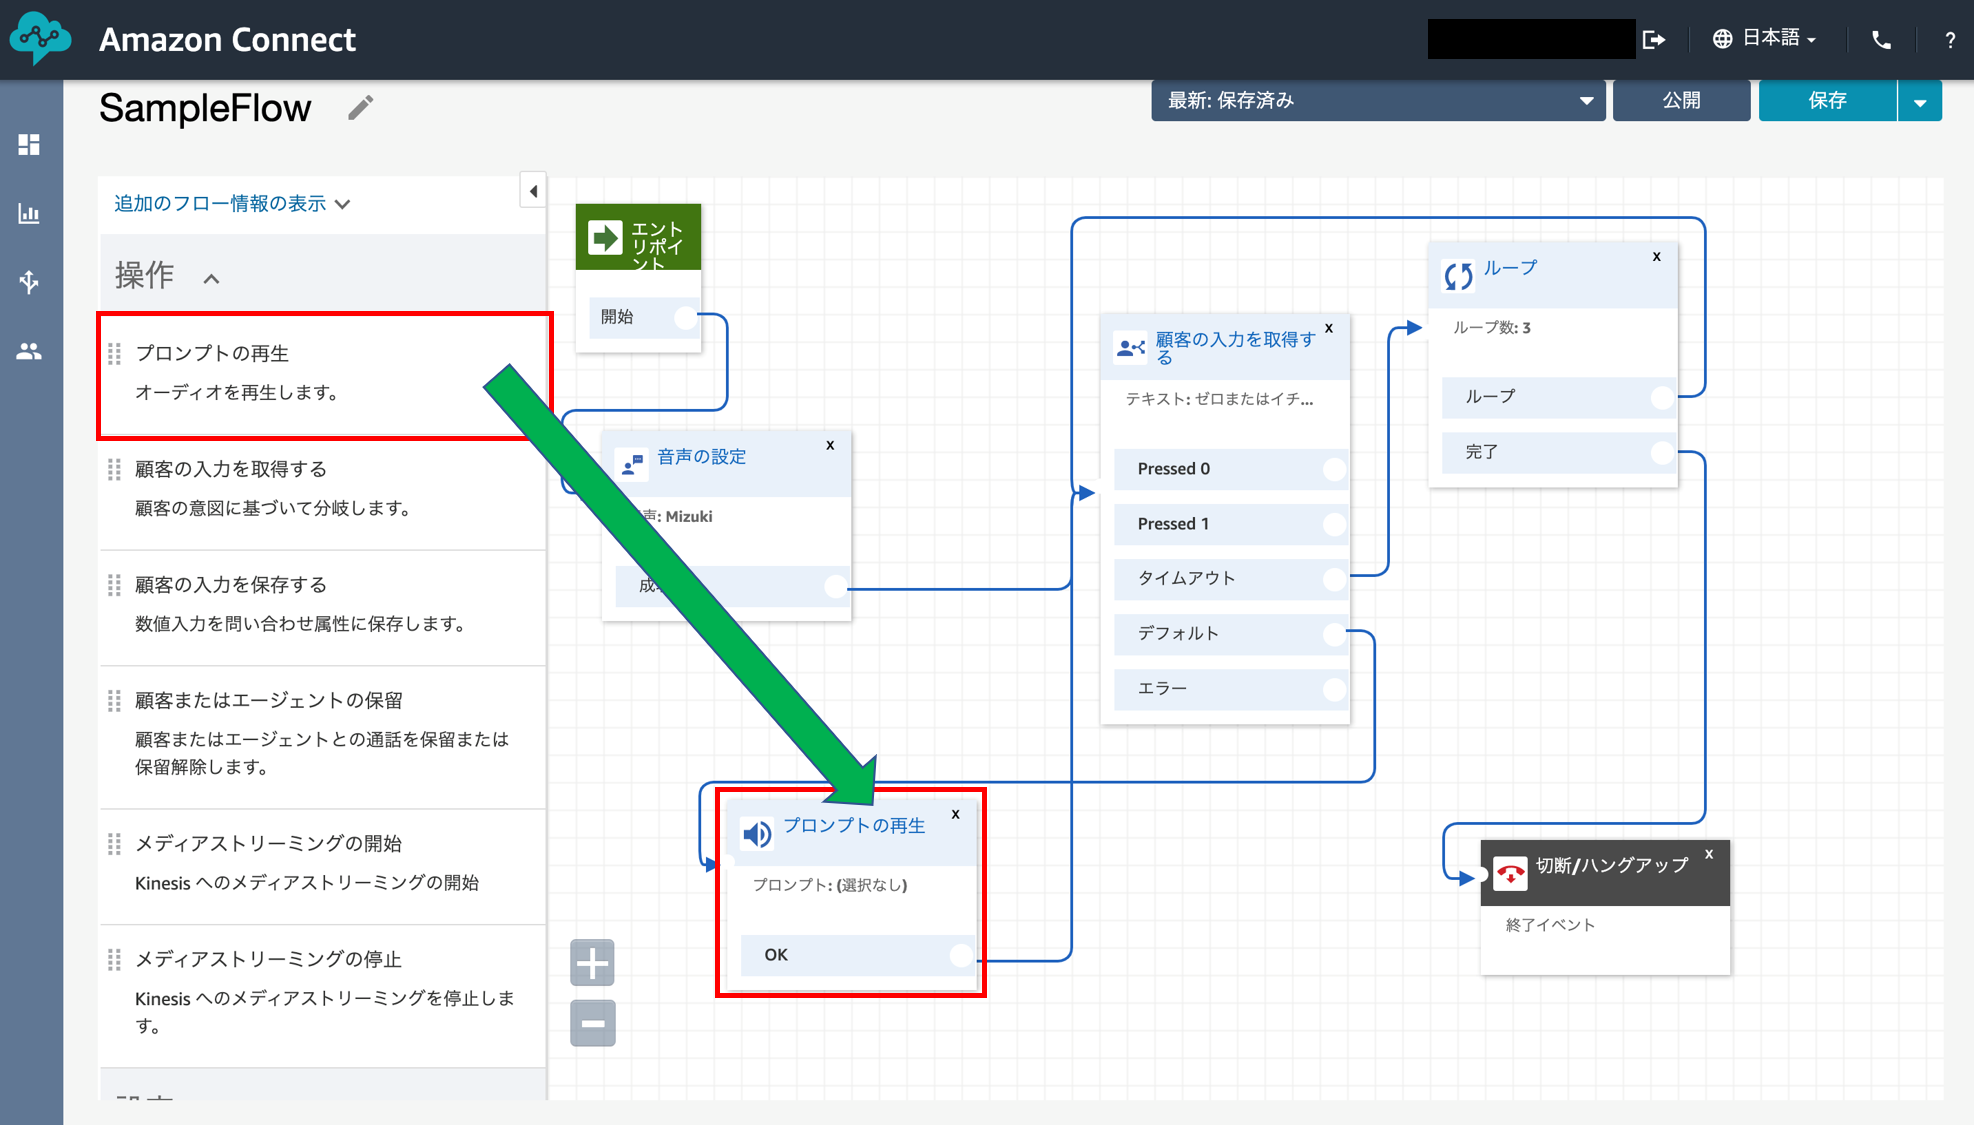Click the 保存 save button

click(1827, 101)
